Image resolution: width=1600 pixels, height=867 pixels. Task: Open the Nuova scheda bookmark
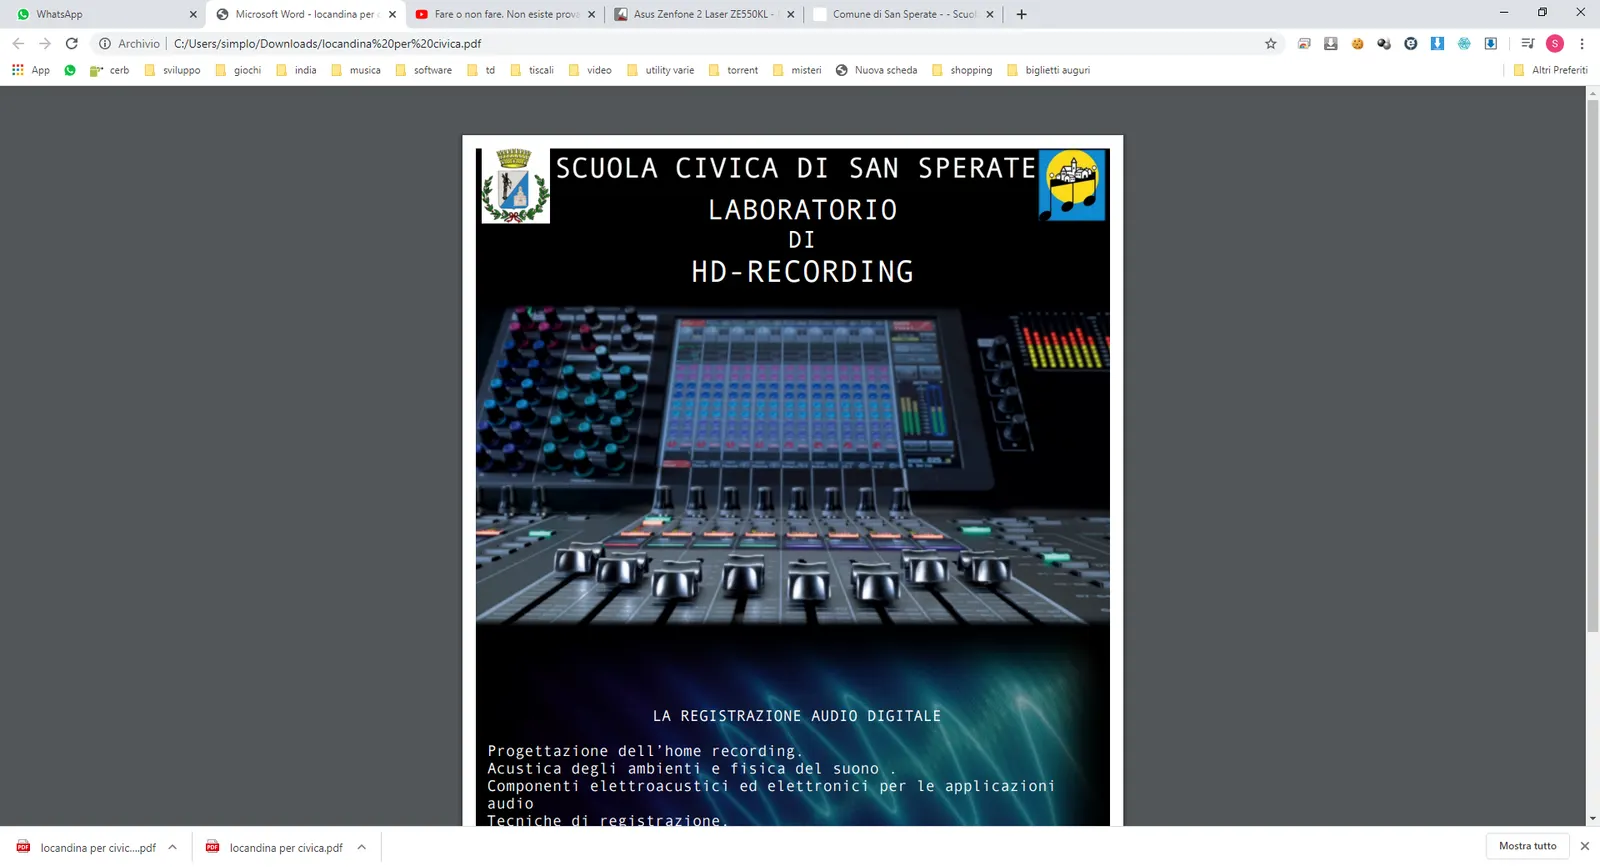876,70
